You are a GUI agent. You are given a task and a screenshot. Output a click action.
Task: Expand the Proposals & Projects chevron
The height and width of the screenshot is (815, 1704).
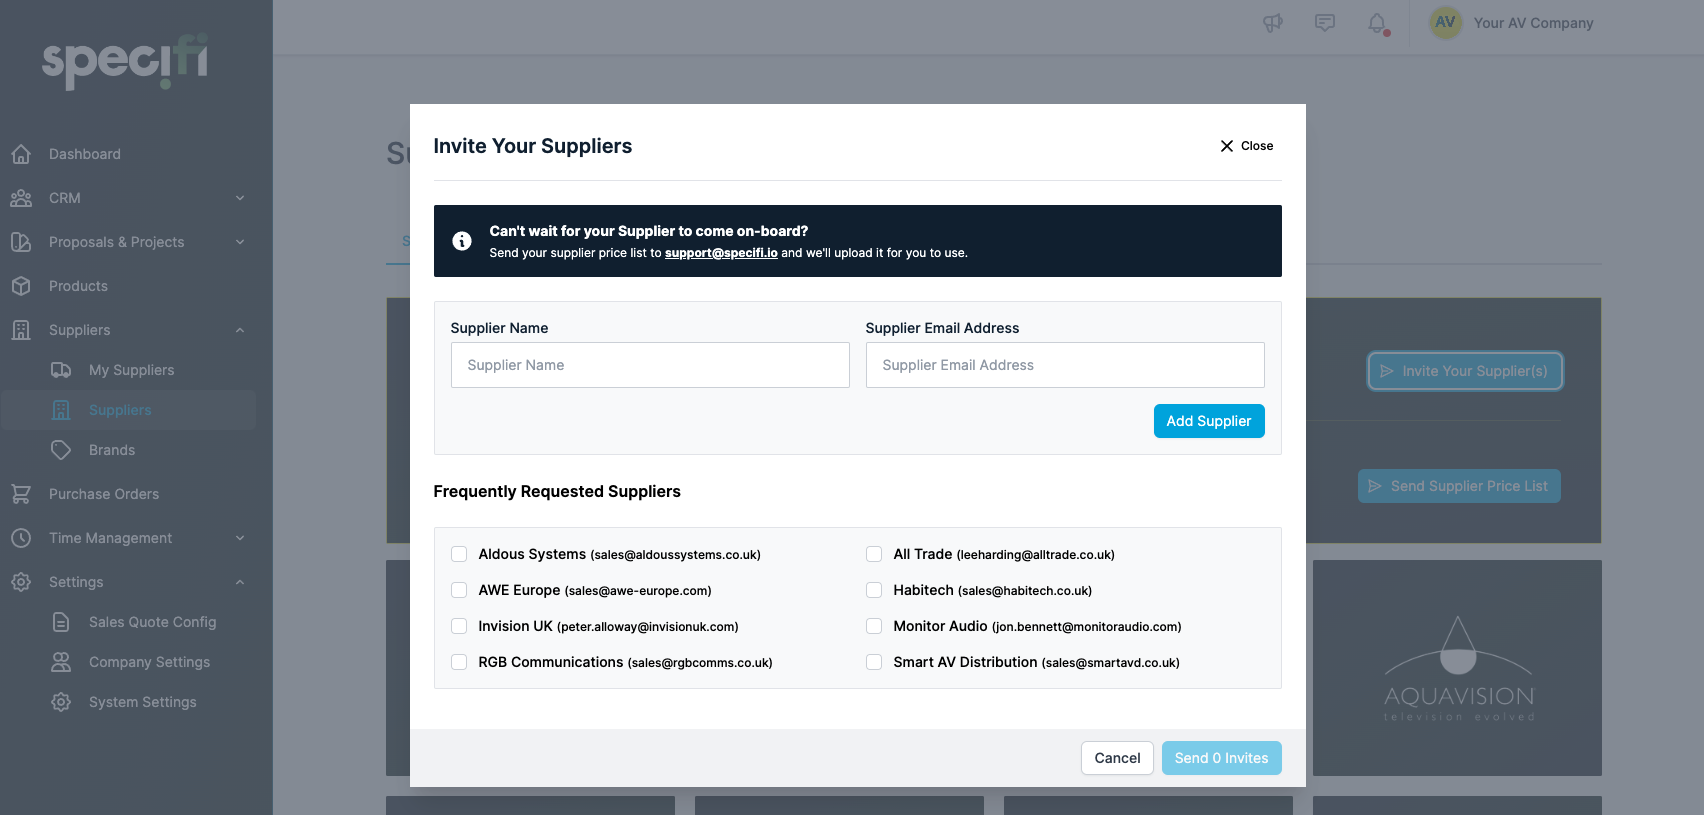[240, 242]
